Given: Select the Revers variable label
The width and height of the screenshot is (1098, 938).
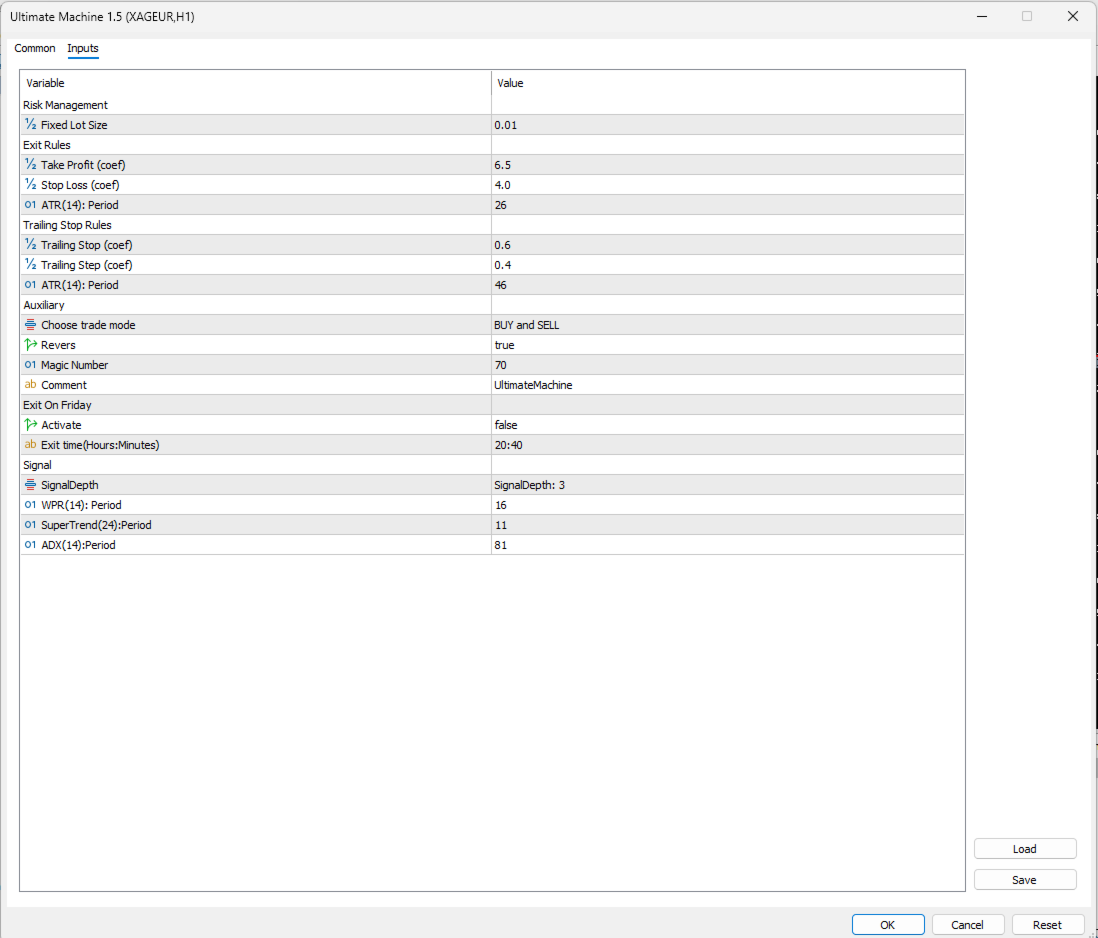Looking at the screenshot, I should pos(58,345).
